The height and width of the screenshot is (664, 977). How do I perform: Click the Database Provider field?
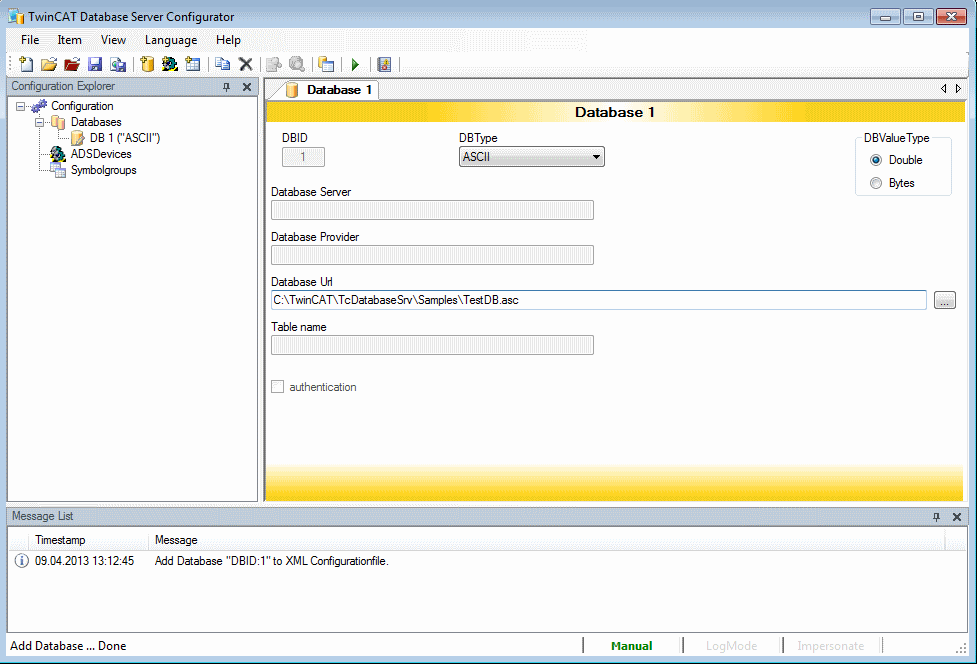(432, 255)
